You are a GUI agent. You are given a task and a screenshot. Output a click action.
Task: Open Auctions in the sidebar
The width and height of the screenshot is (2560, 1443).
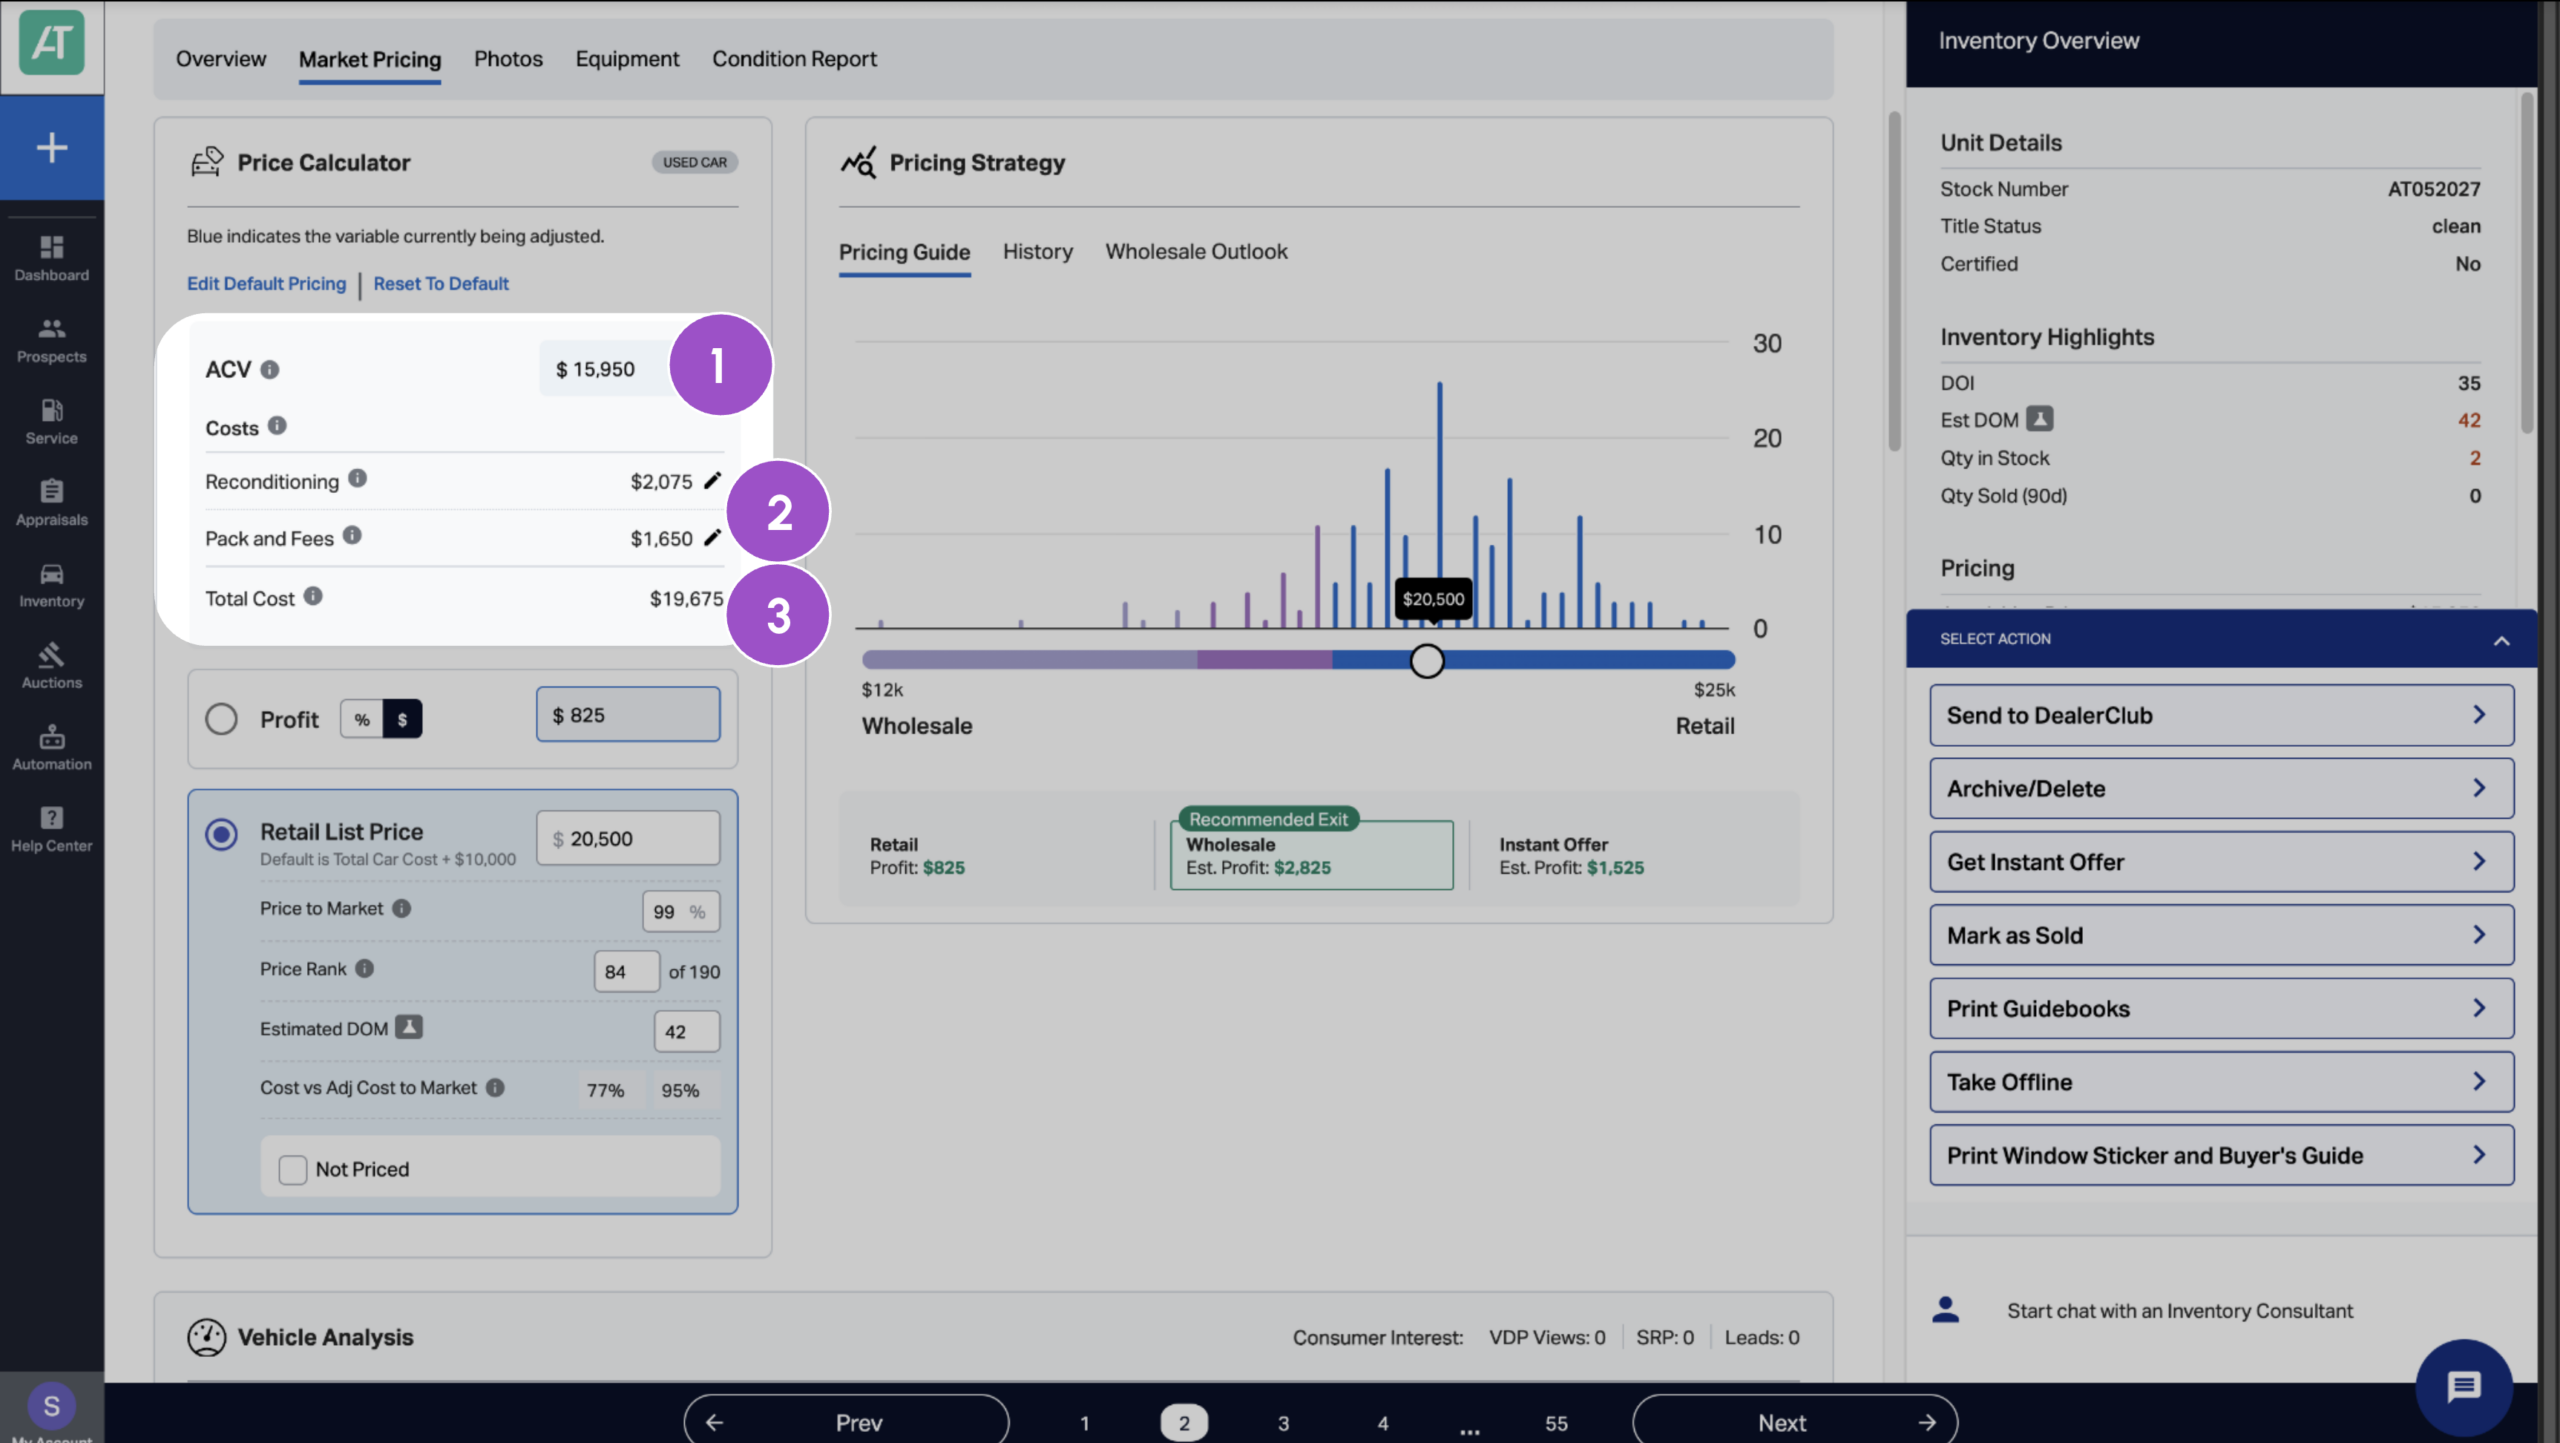52,666
